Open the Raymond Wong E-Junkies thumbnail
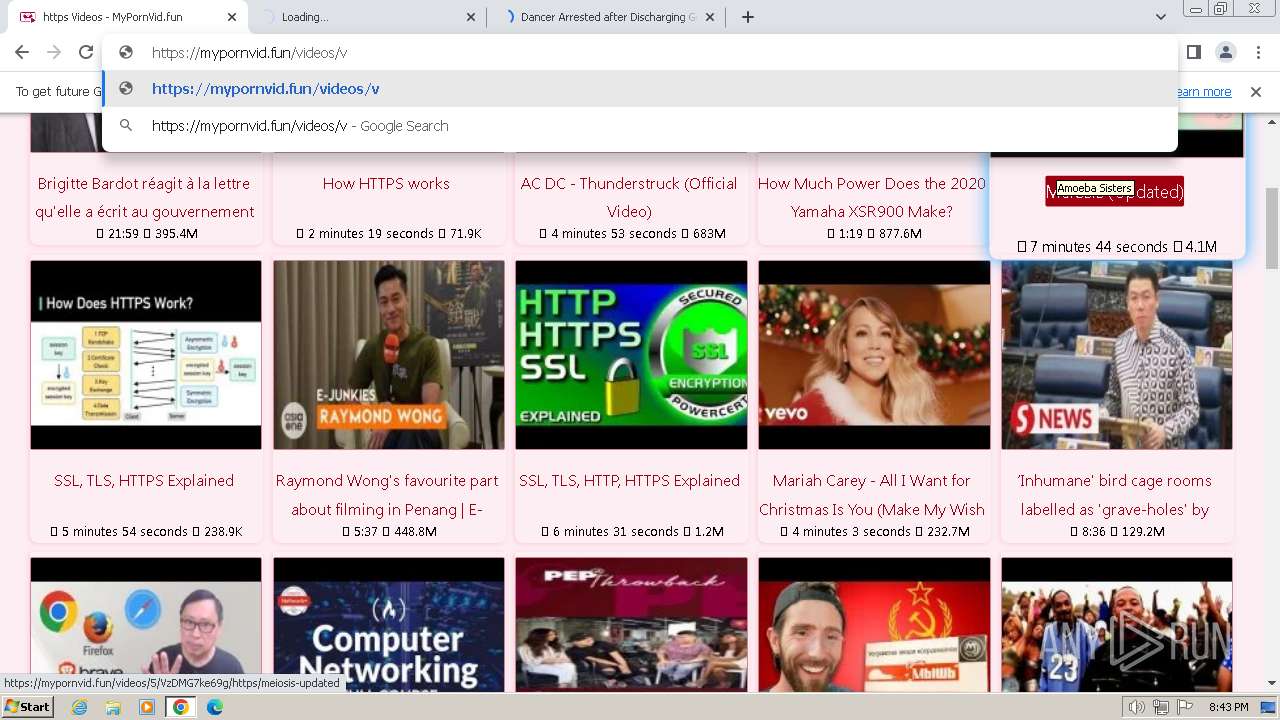Viewport: 1280px width, 720px height. [x=389, y=355]
